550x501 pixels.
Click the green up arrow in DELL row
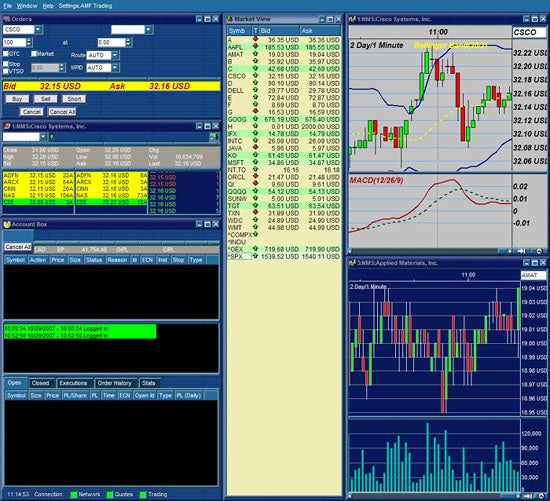(255, 89)
